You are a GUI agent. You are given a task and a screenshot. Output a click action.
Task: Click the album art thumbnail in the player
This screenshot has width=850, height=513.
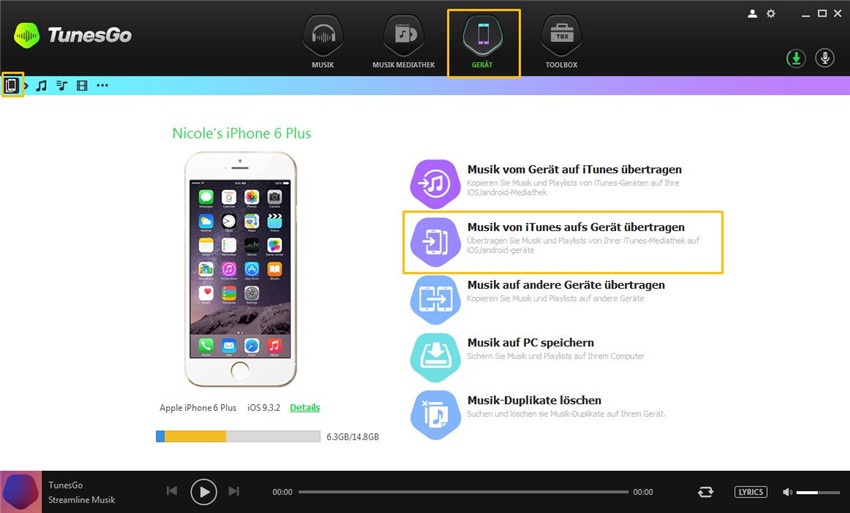point(21,492)
